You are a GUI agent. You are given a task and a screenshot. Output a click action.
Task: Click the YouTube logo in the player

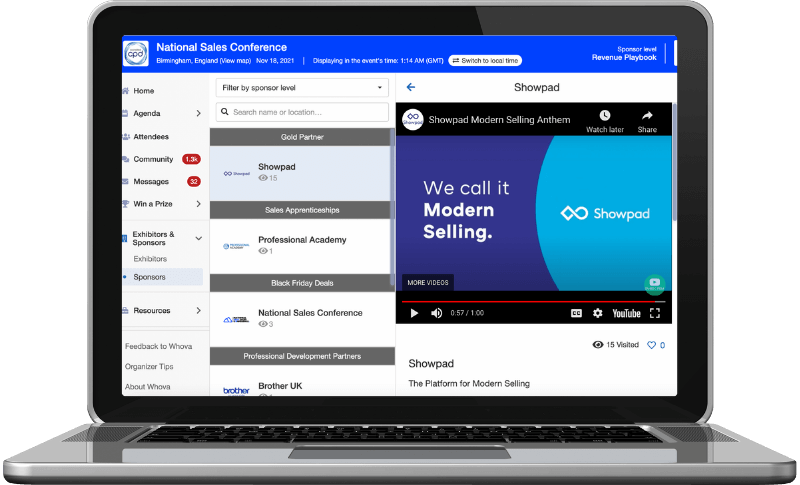(626, 313)
